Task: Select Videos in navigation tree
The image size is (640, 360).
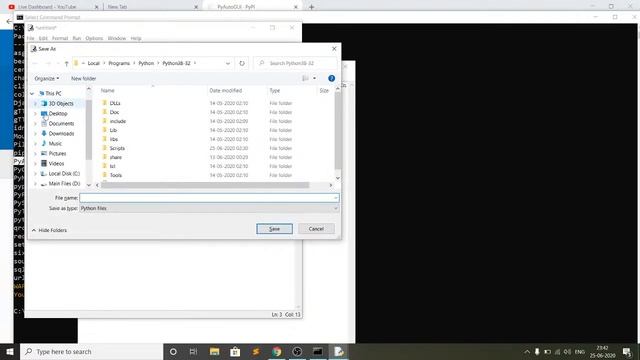Action: coord(56,164)
